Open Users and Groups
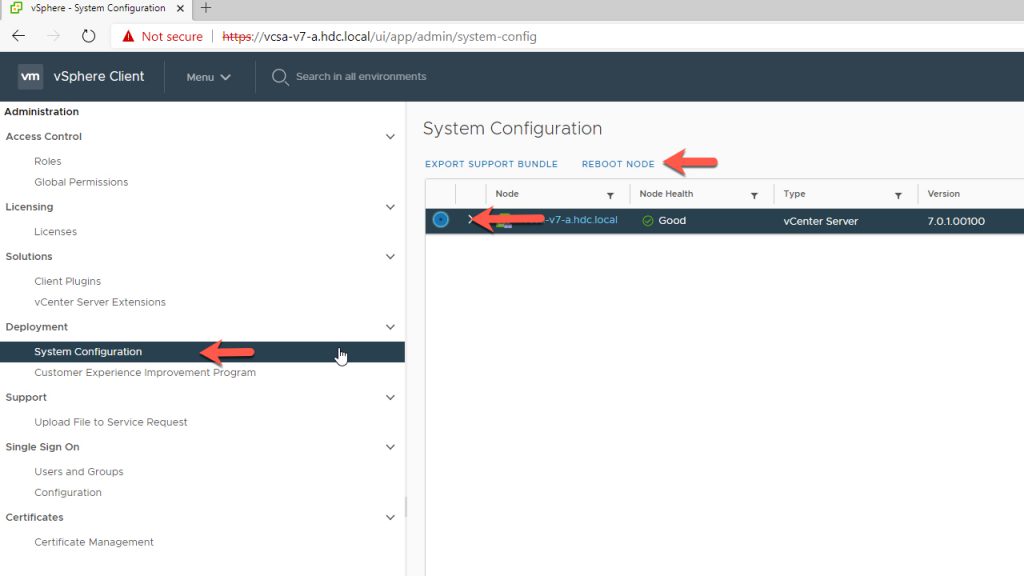 tap(78, 472)
